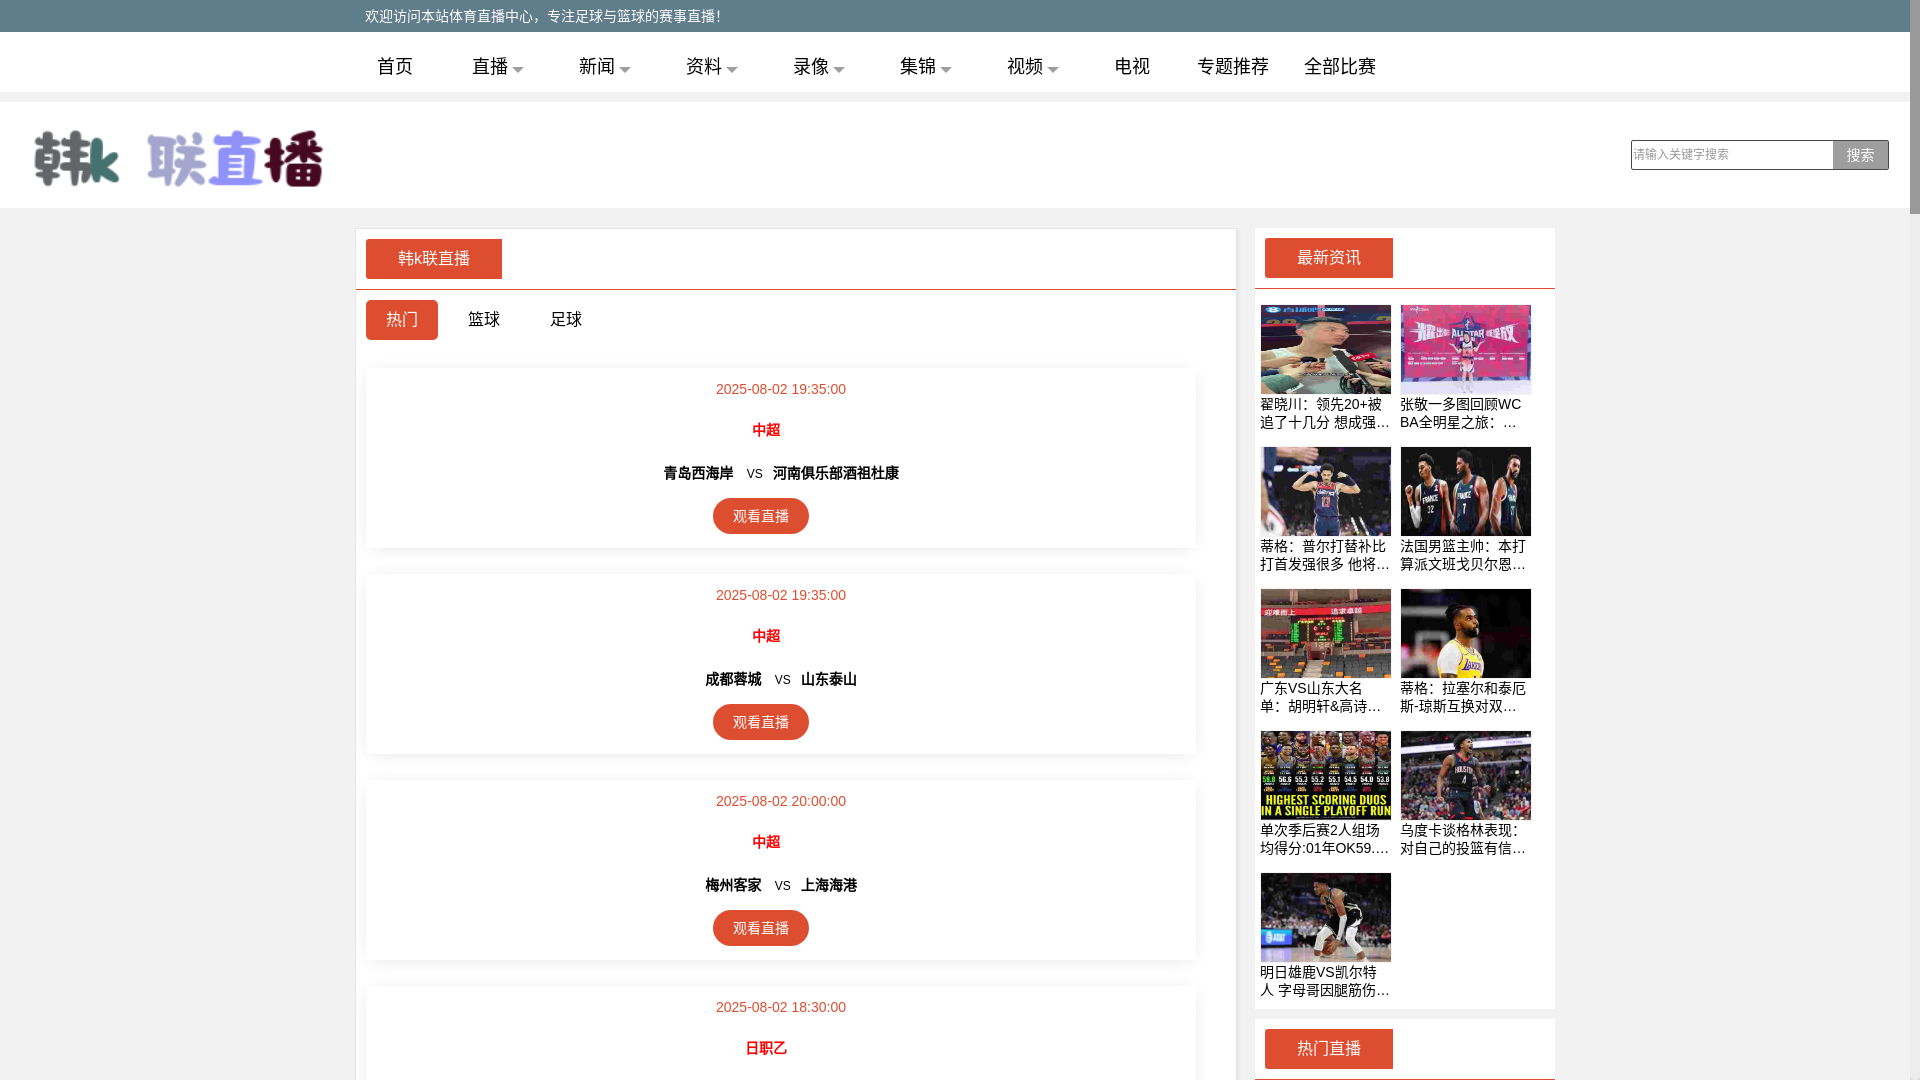Read 单次季后赛2人组场均得分 headline
The height and width of the screenshot is (1080, 1920).
point(1325,839)
